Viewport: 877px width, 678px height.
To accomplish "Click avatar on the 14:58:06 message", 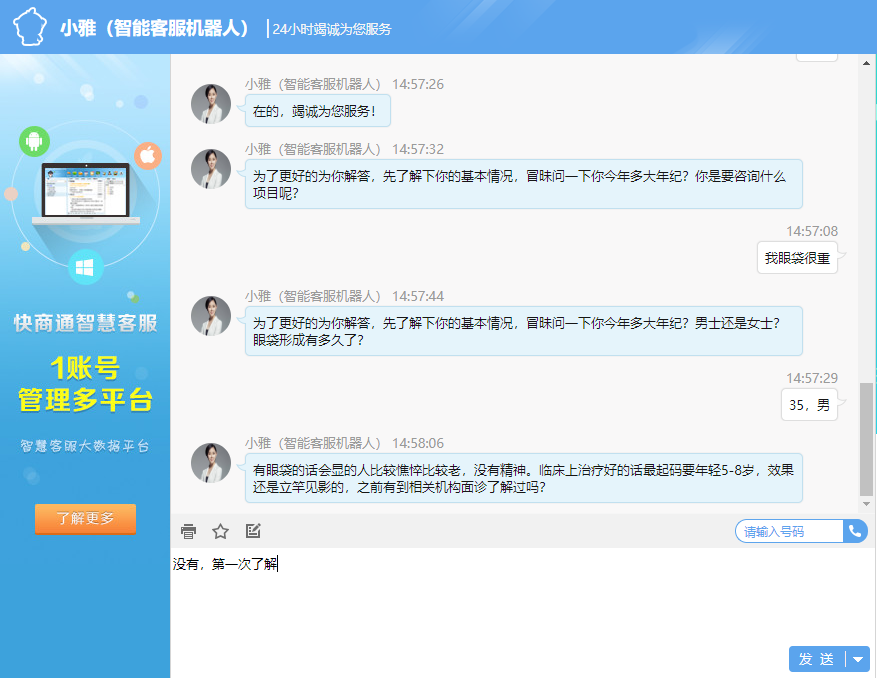I will pos(211,463).
